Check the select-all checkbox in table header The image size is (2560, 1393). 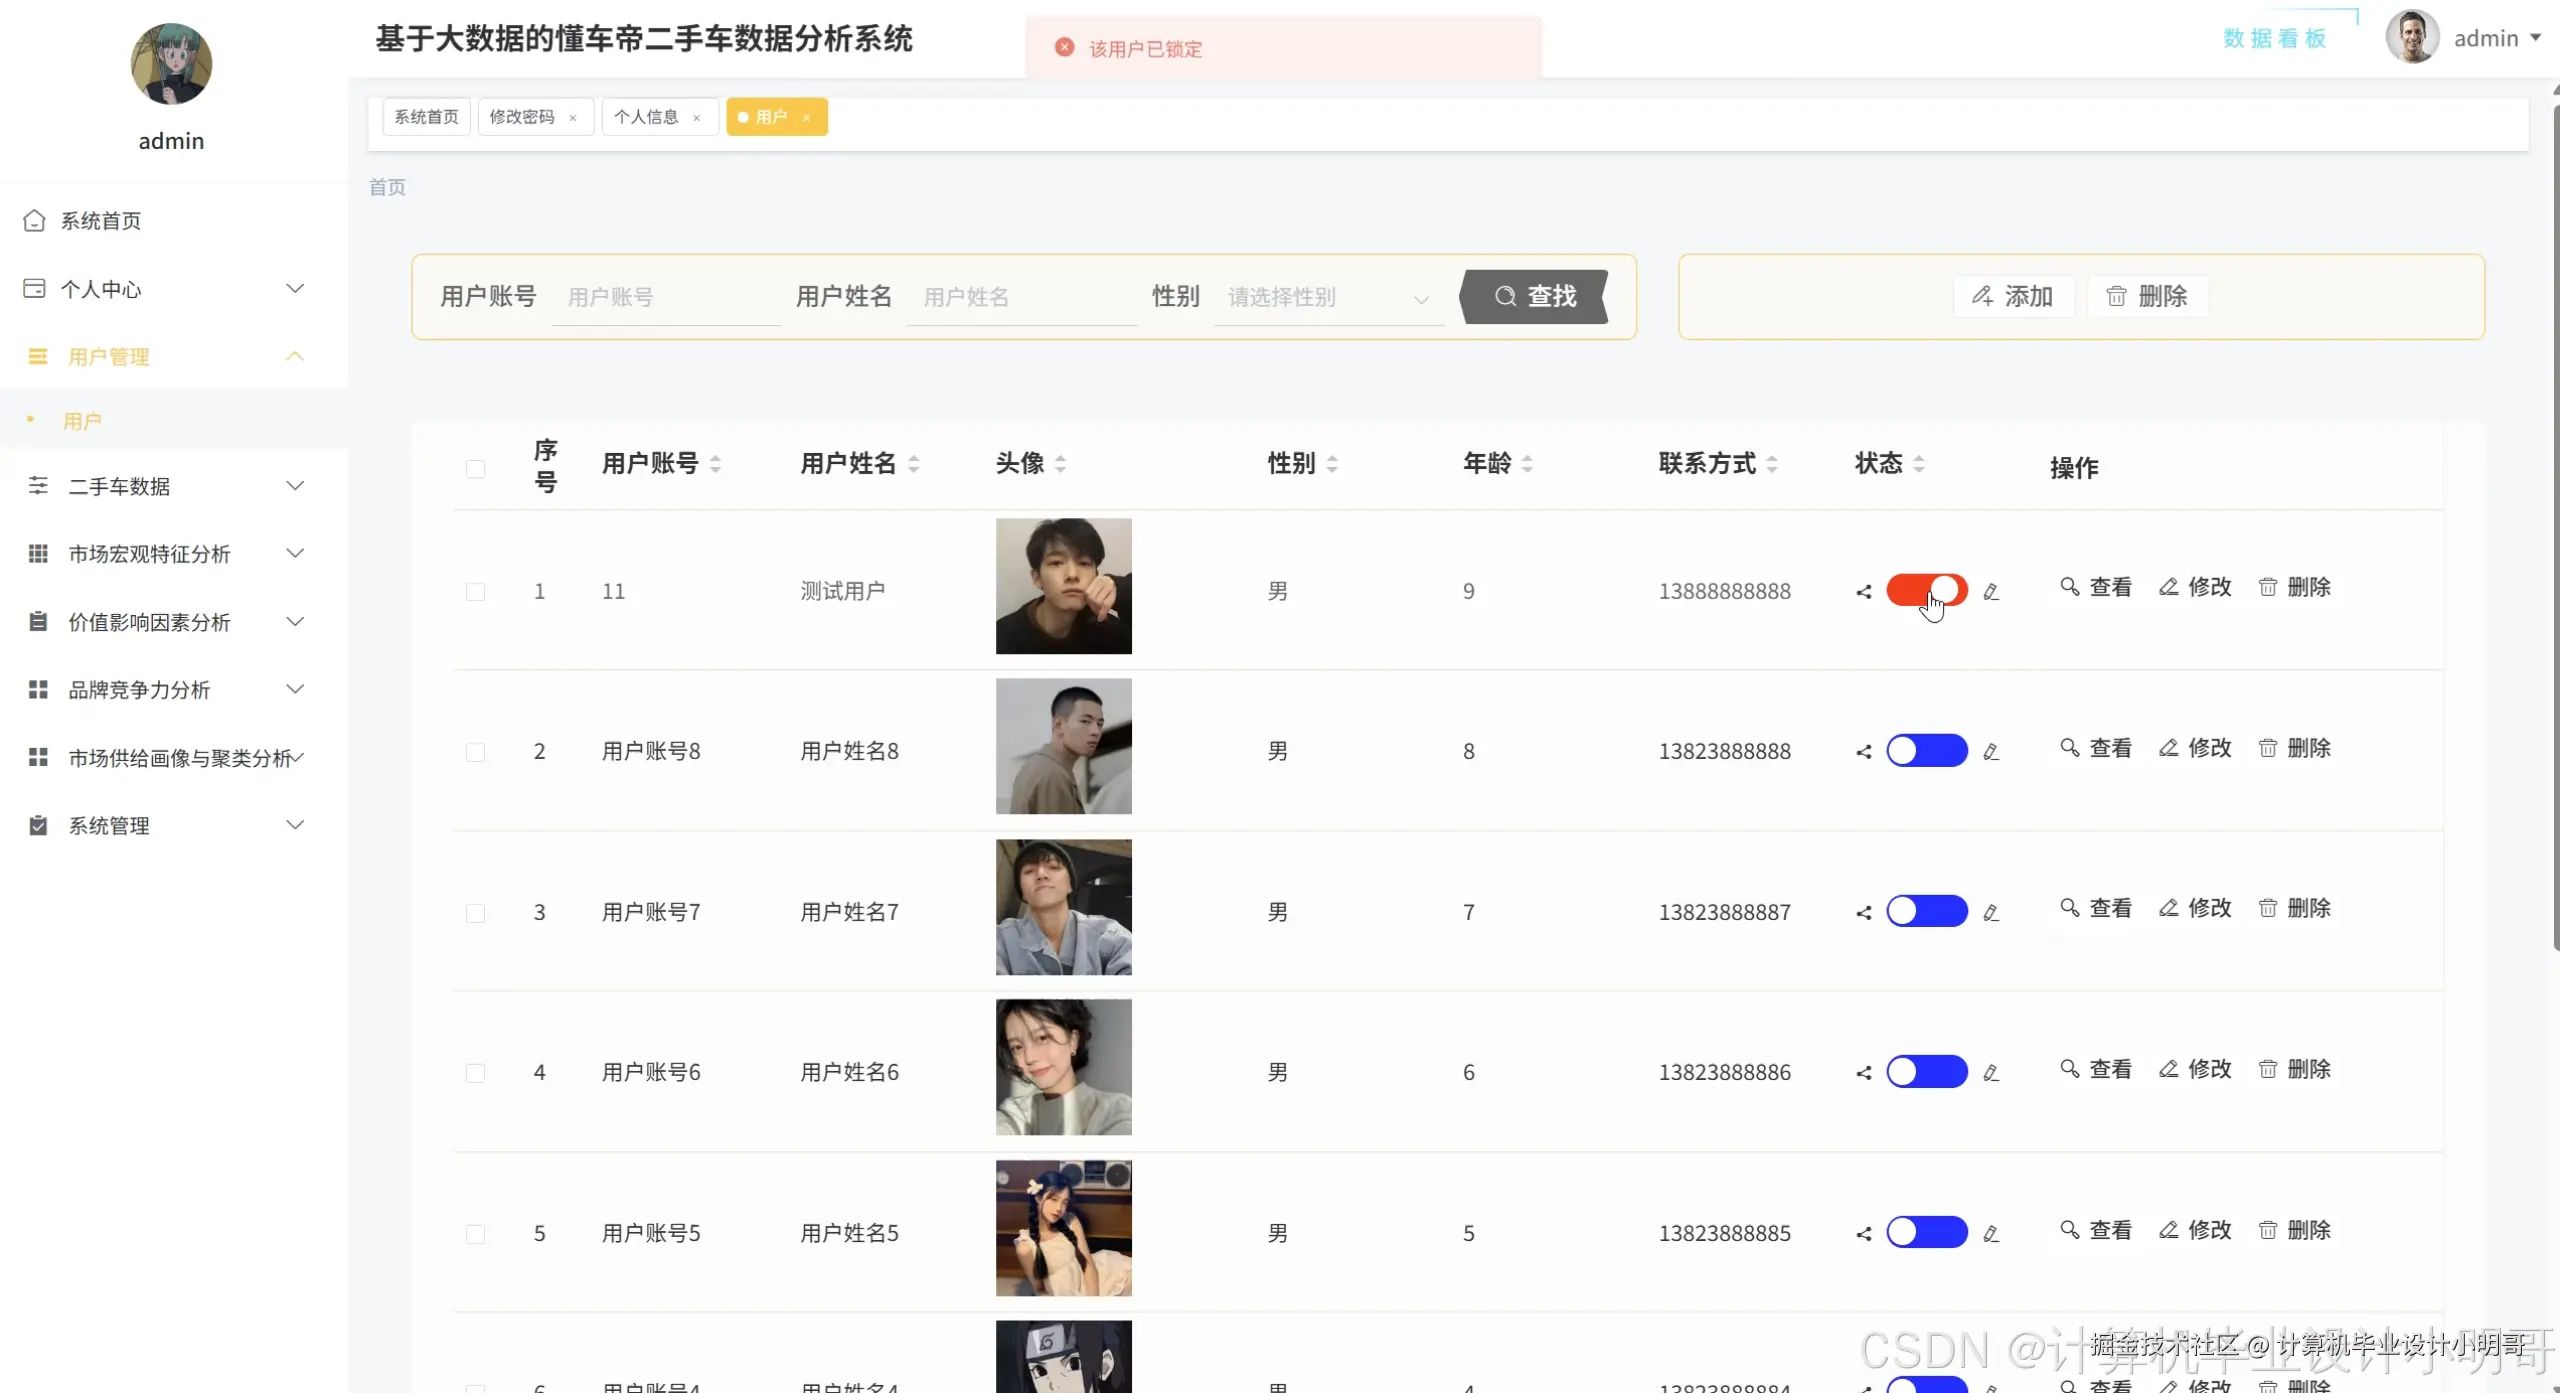(x=476, y=467)
